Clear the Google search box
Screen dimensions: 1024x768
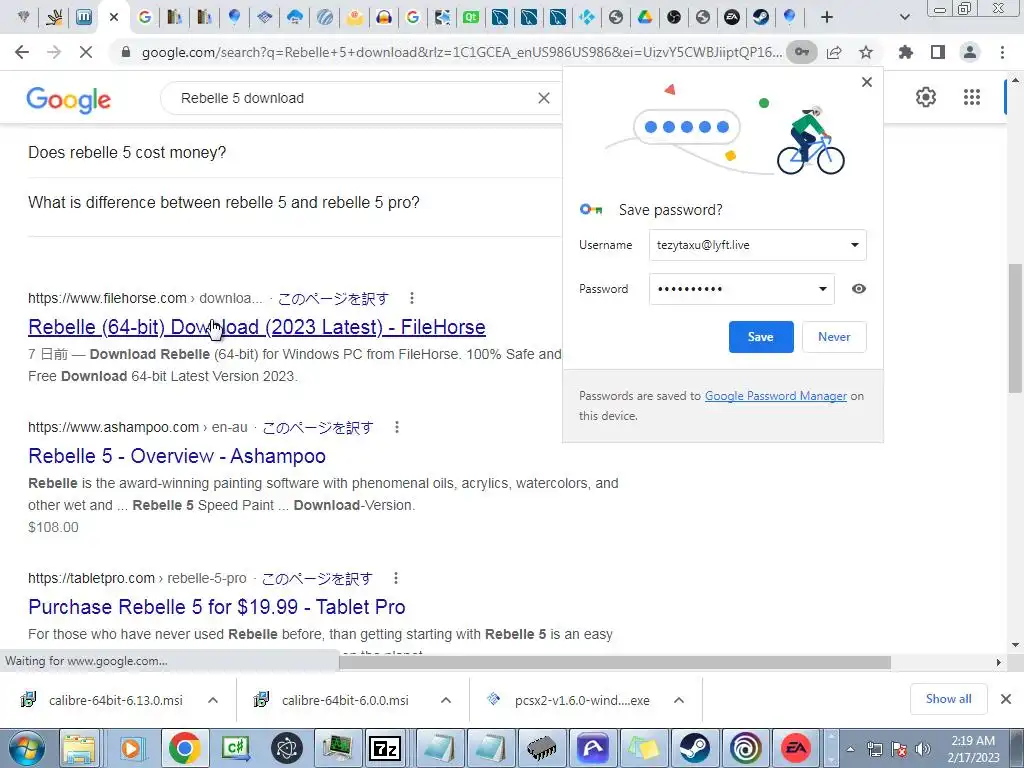(543, 98)
